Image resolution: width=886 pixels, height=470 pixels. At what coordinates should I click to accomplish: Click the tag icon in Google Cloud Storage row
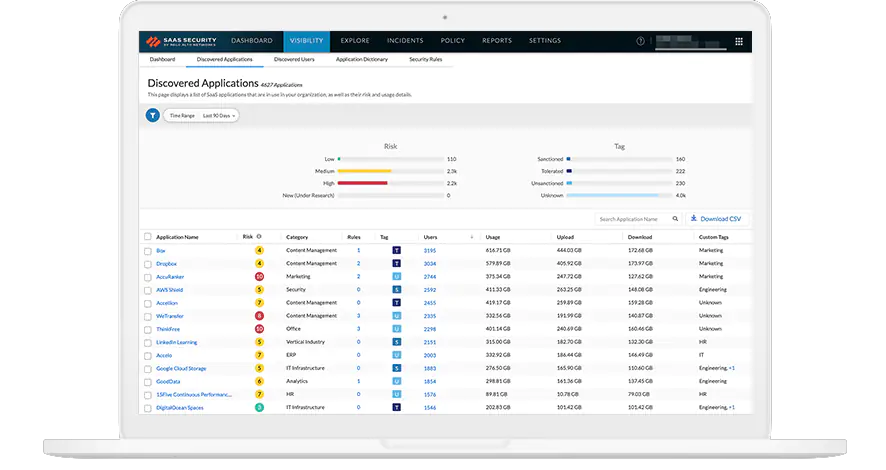(x=397, y=368)
